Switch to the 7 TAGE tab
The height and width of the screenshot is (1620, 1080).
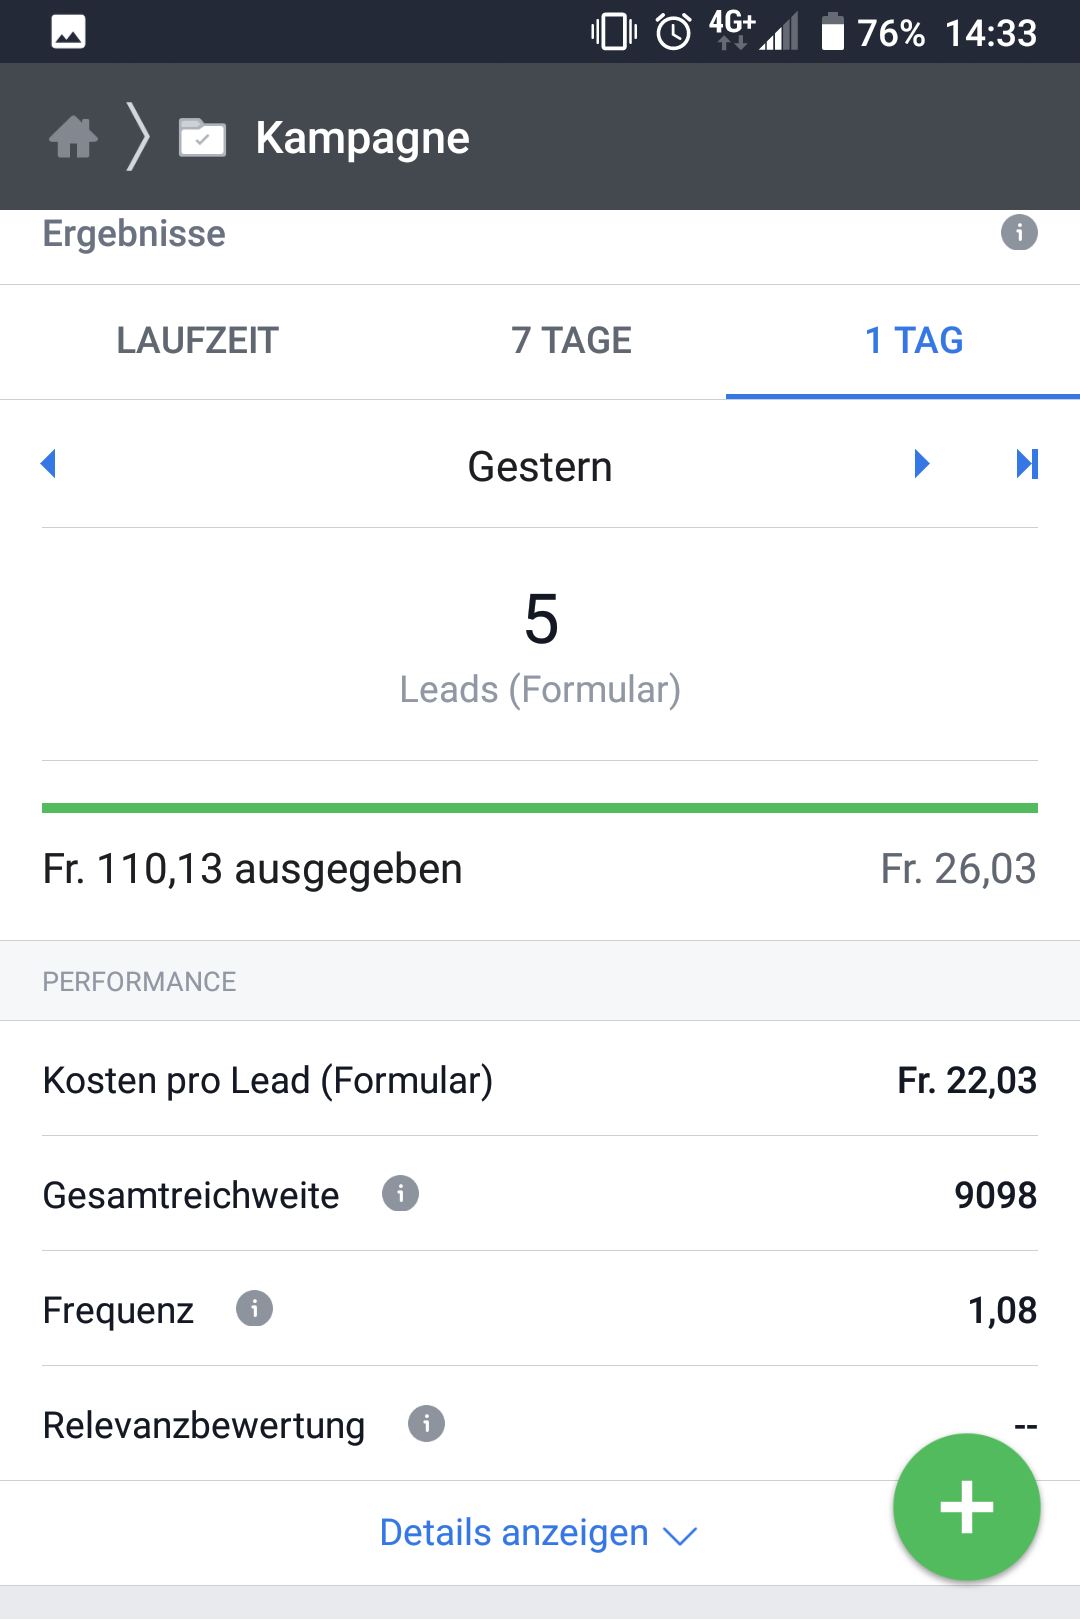[x=571, y=341]
